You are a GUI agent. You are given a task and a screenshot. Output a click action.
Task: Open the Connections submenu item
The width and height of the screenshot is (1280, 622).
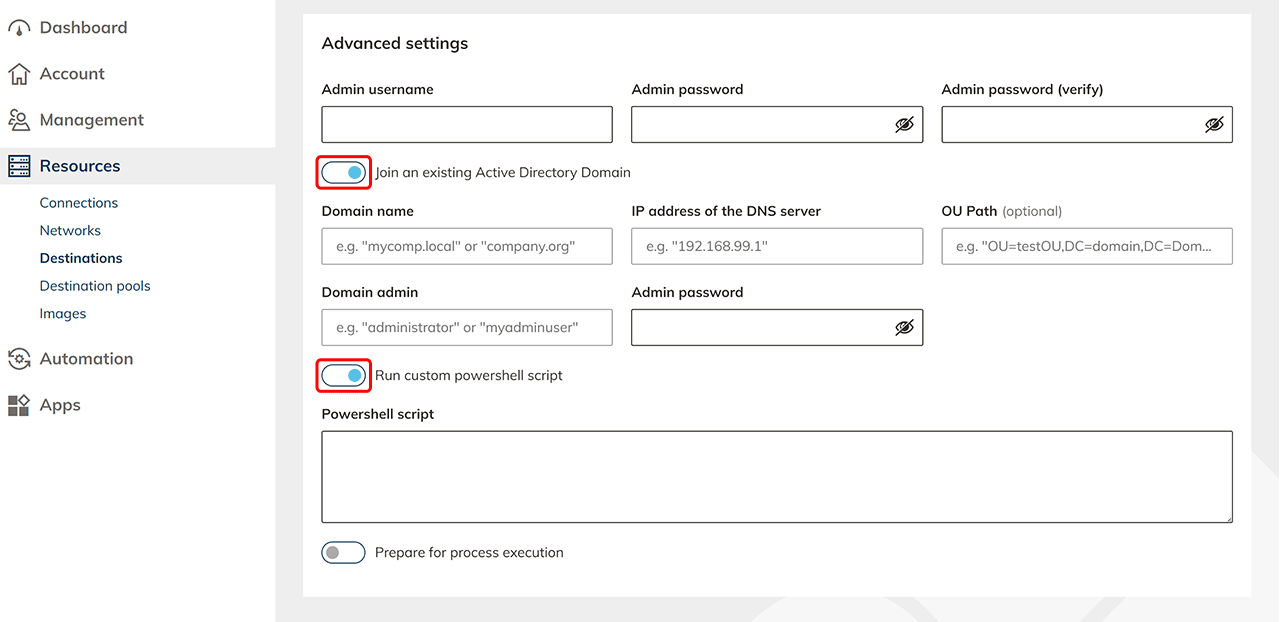pyautogui.click(x=79, y=203)
